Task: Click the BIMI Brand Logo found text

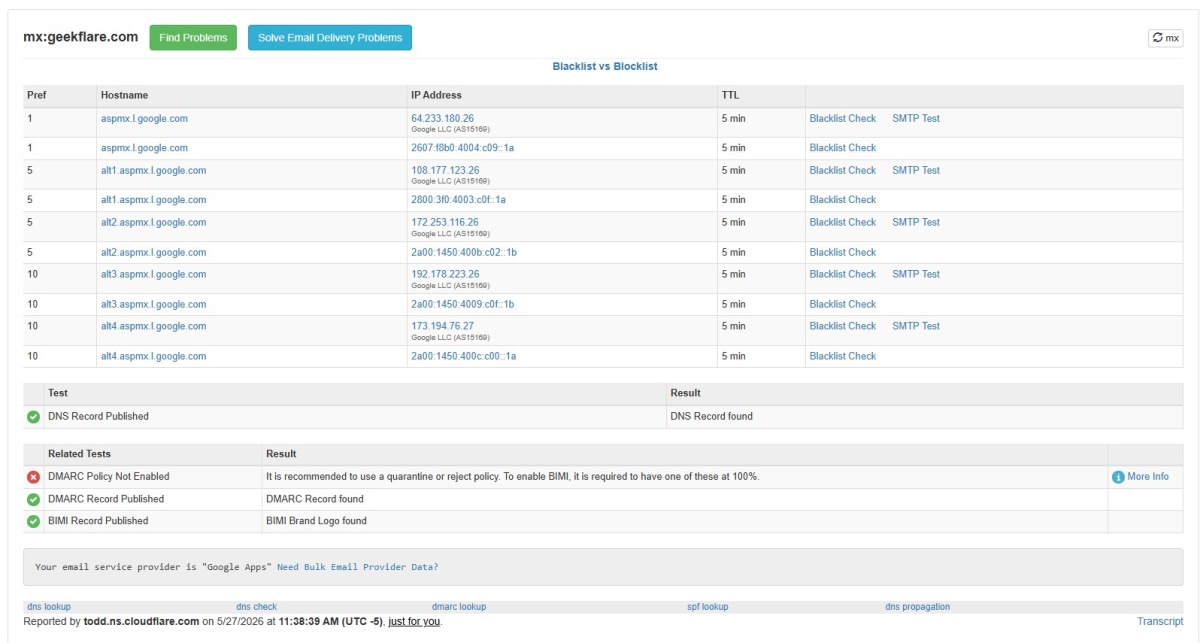Action: tap(316, 521)
